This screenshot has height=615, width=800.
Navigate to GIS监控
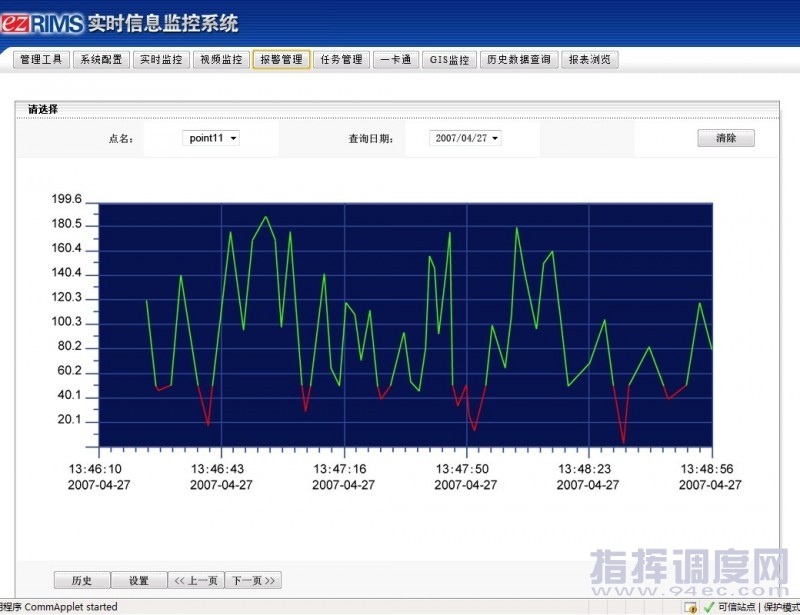[x=449, y=60]
